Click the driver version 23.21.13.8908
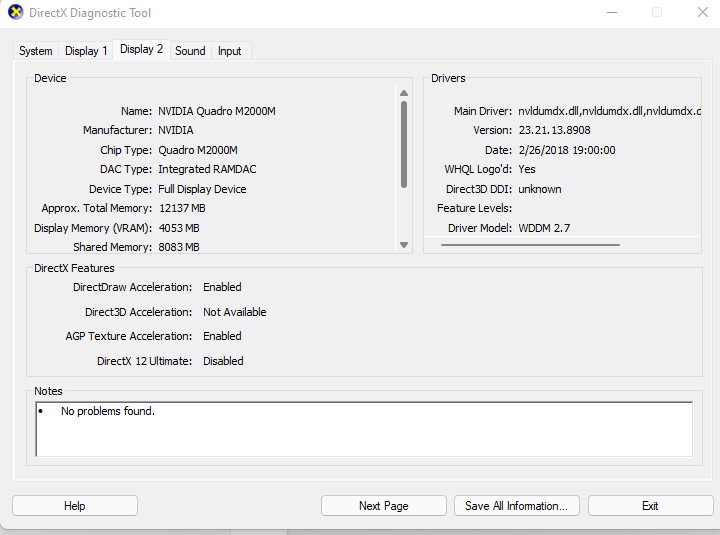This screenshot has height=535, width=720. pyautogui.click(x=554, y=130)
